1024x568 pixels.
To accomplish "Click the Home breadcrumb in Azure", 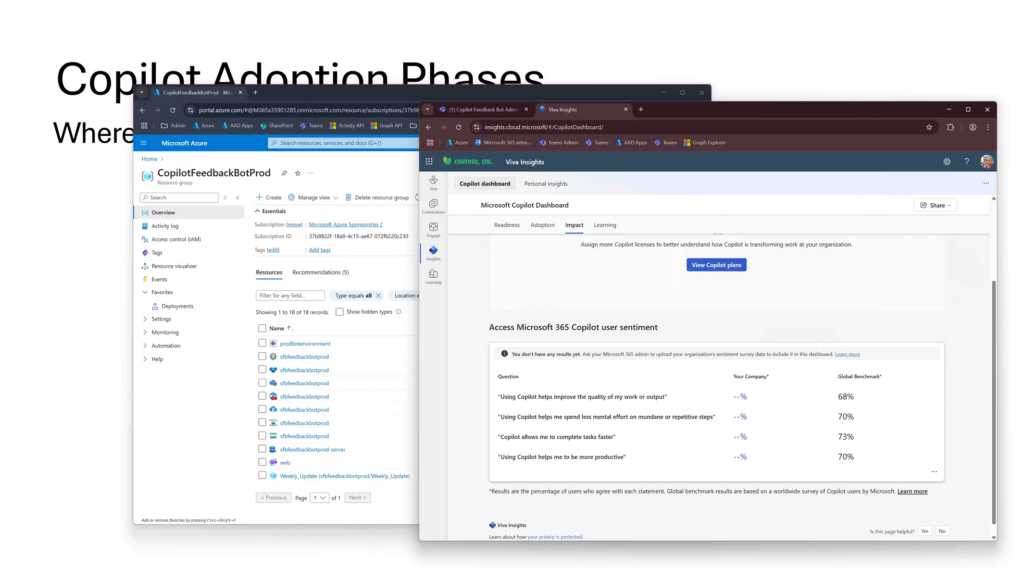I will (149, 159).
